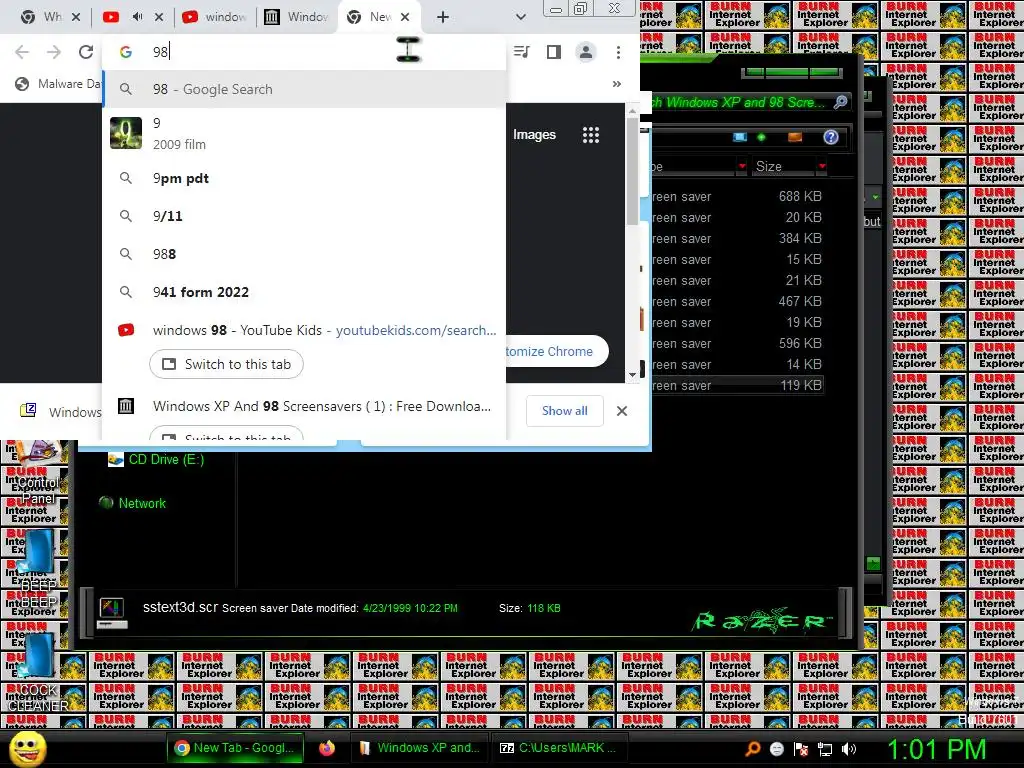Click the green dot icon in Explorer toolbar

pyautogui.click(x=761, y=136)
